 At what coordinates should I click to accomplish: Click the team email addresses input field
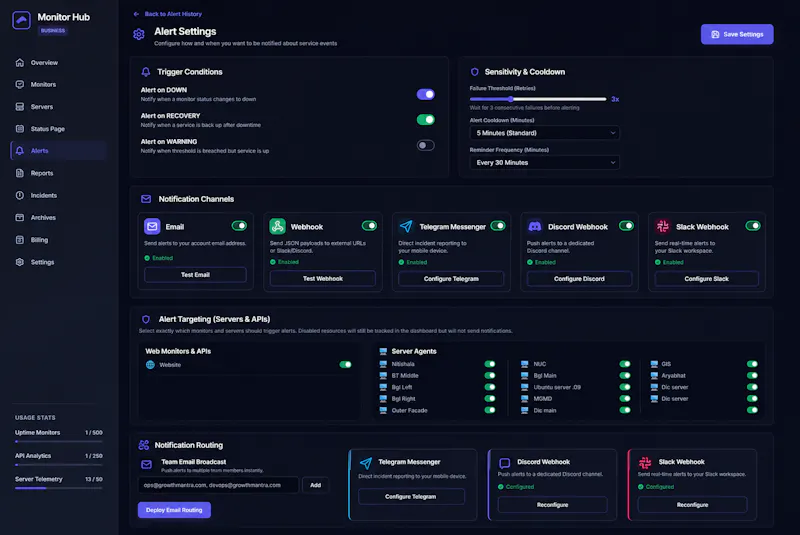tap(218, 485)
